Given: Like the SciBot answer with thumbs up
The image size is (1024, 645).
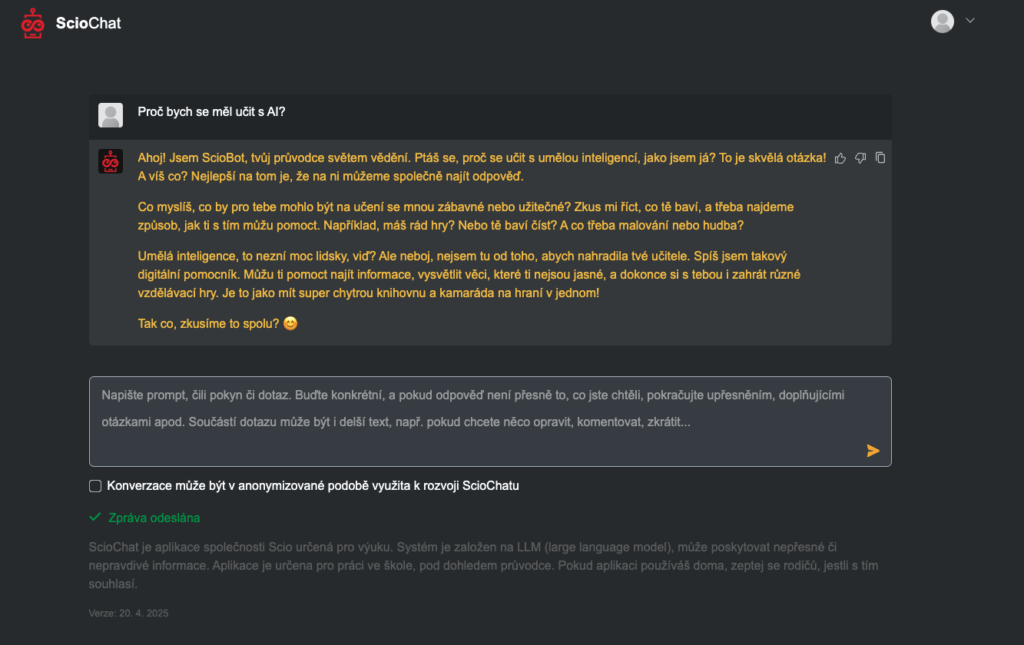Looking at the screenshot, I should [840, 158].
